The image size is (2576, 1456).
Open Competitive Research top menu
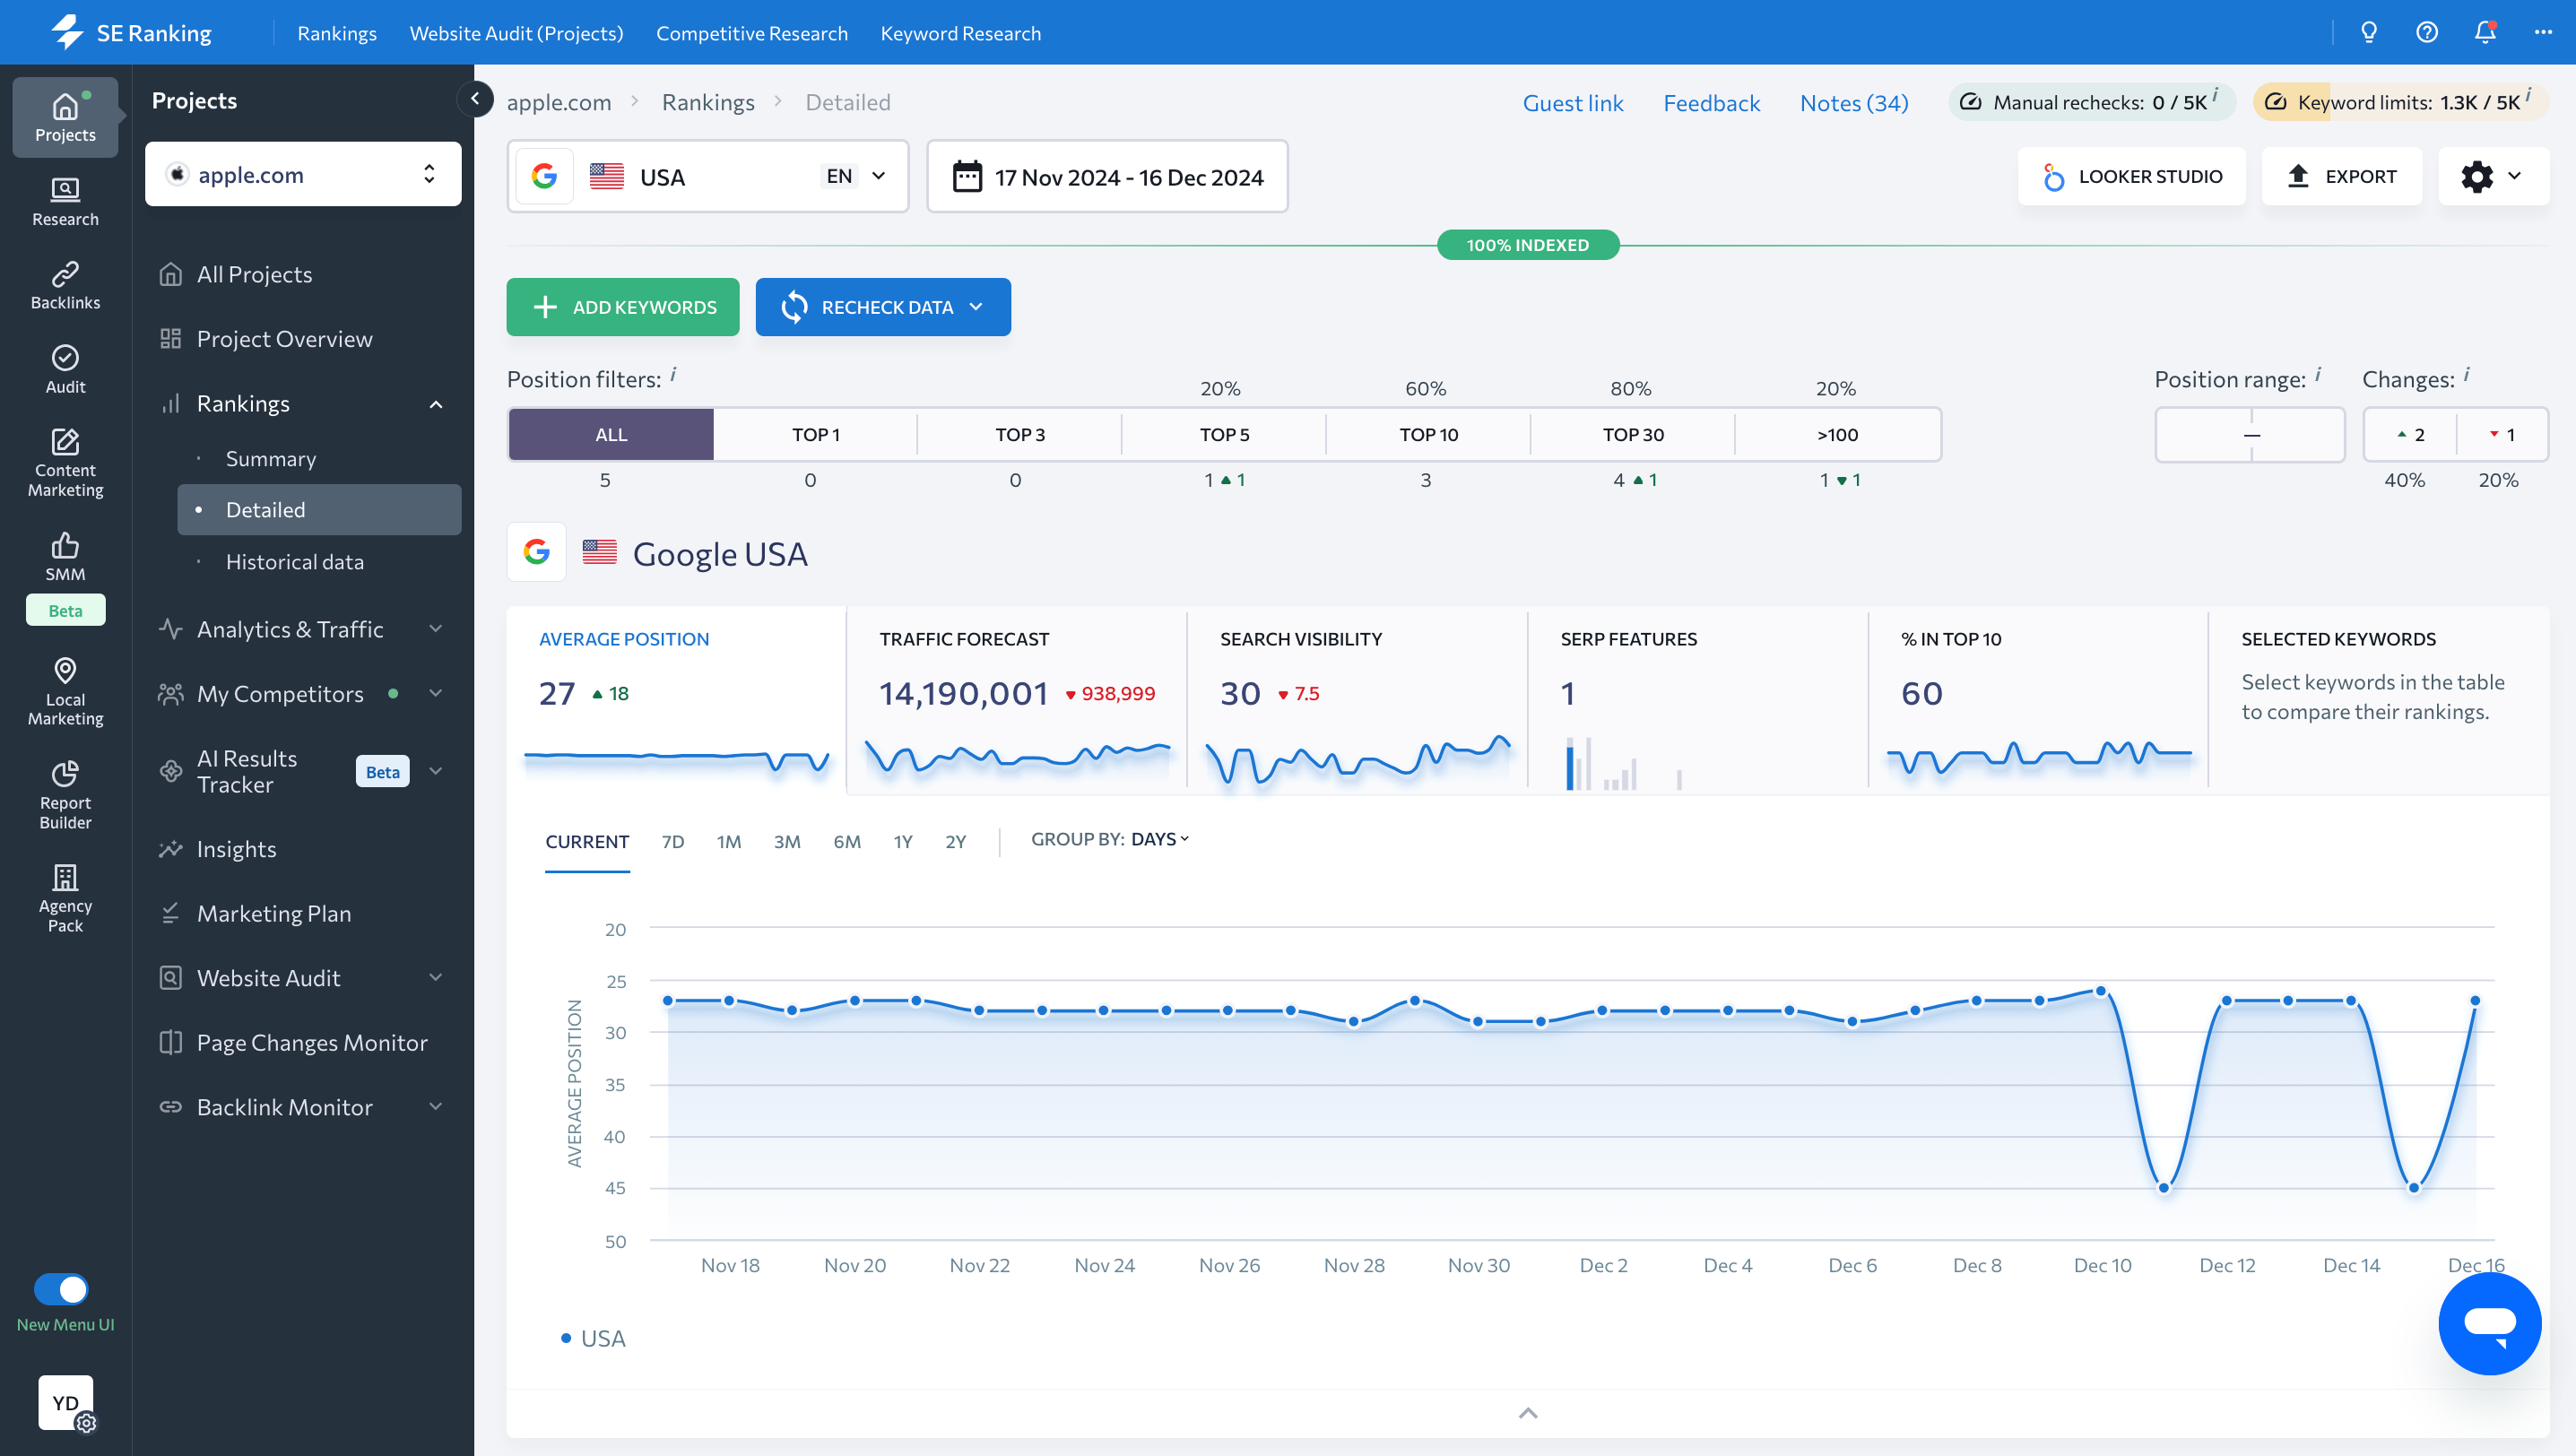click(x=752, y=33)
